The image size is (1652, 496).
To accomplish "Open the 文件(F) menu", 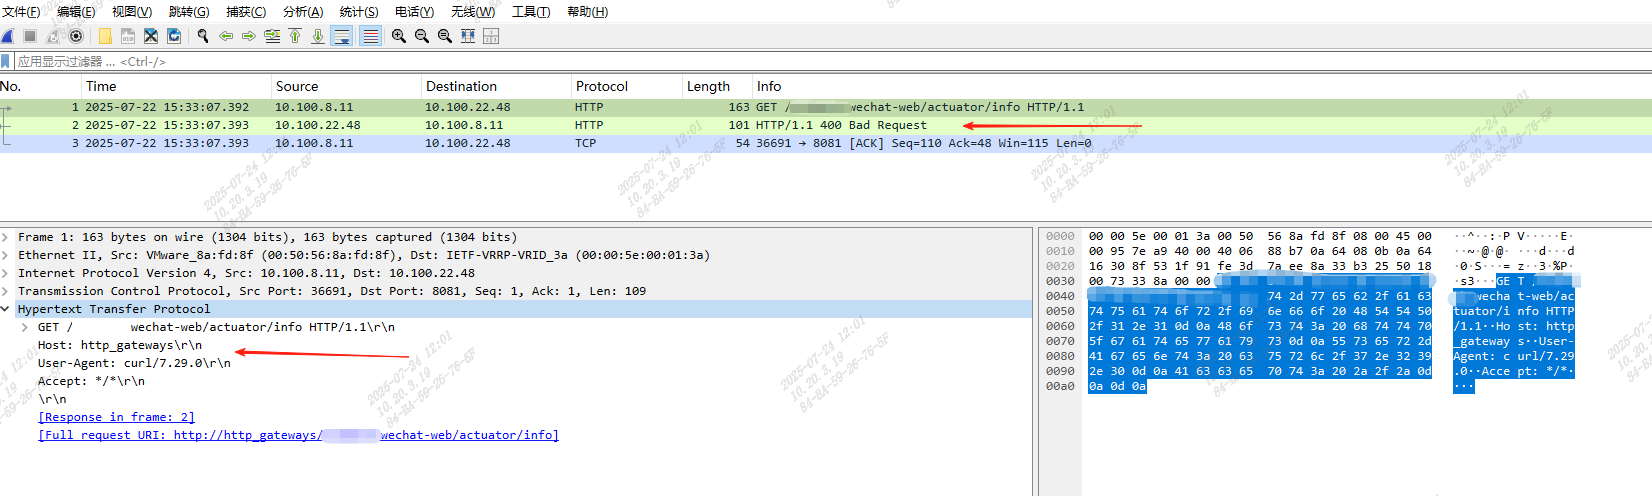I will pyautogui.click(x=21, y=12).
